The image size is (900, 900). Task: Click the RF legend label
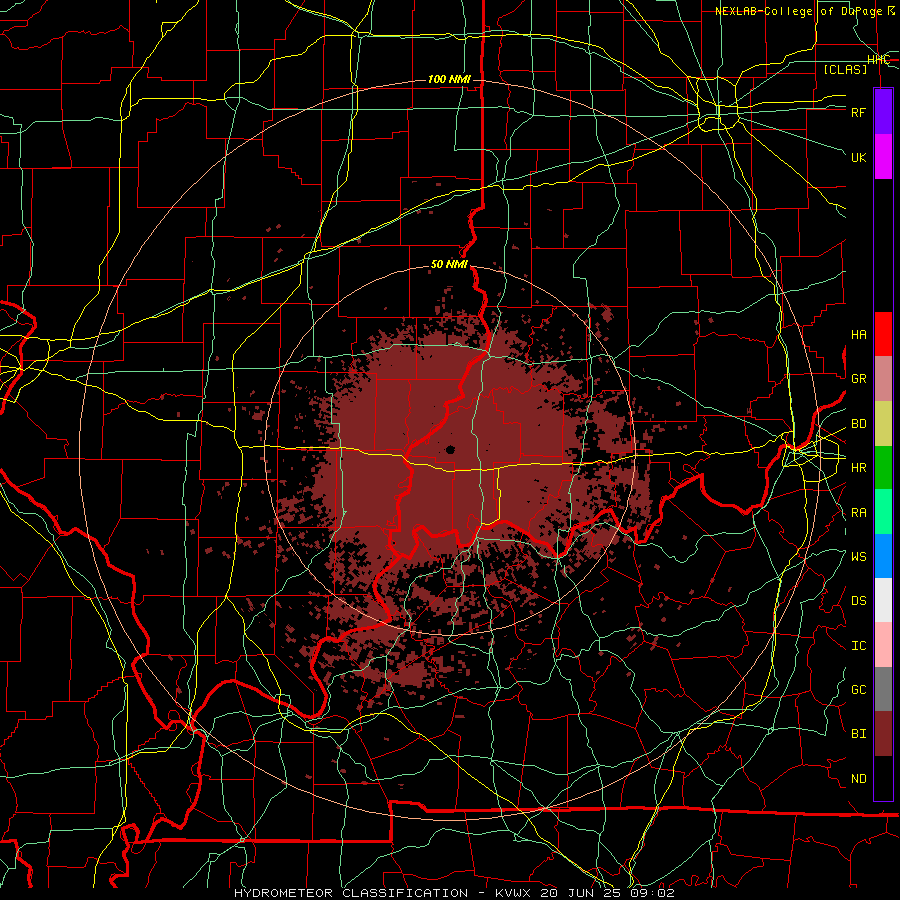(858, 112)
